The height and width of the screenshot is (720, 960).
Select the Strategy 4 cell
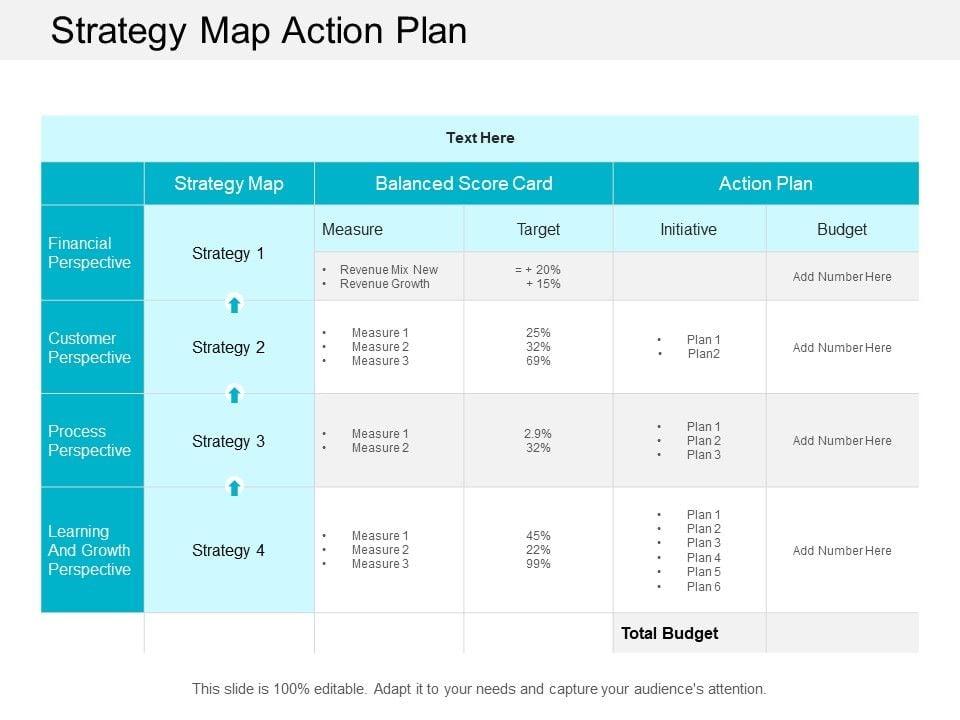pos(228,550)
